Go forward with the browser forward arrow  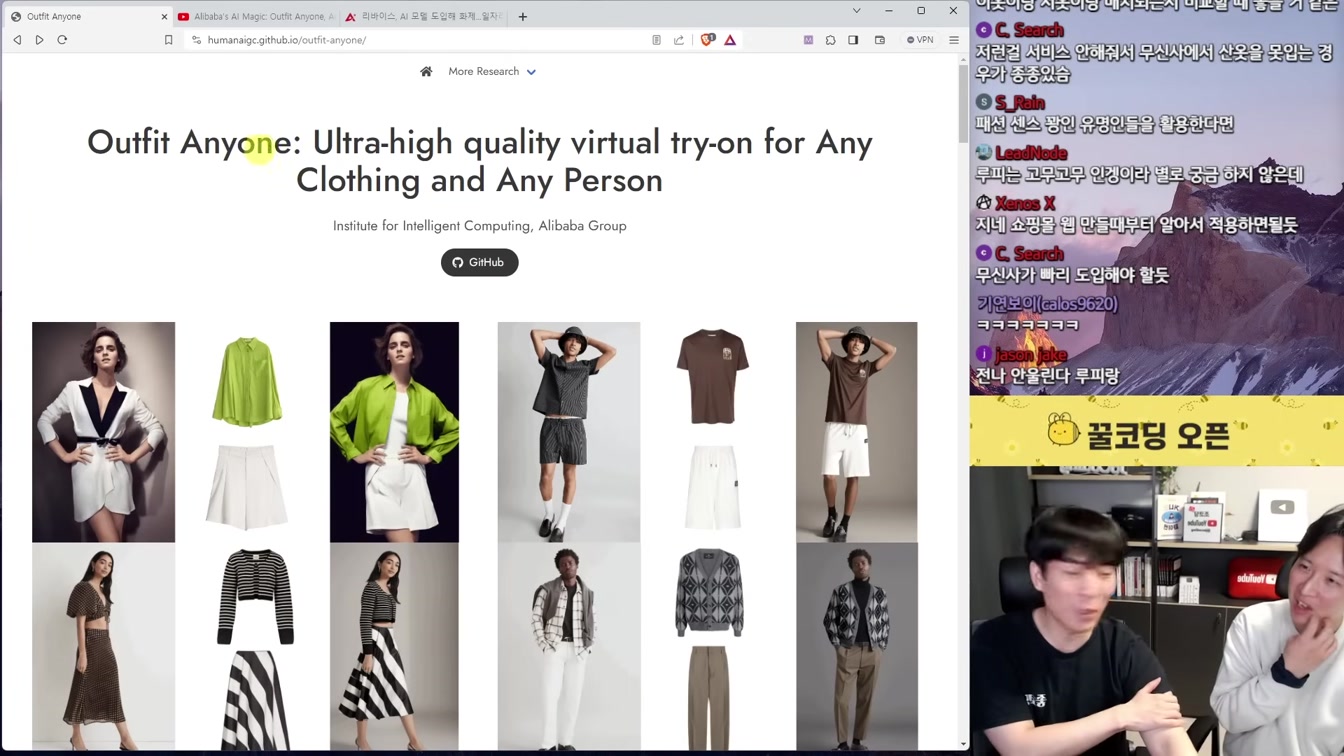coord(39,40)
